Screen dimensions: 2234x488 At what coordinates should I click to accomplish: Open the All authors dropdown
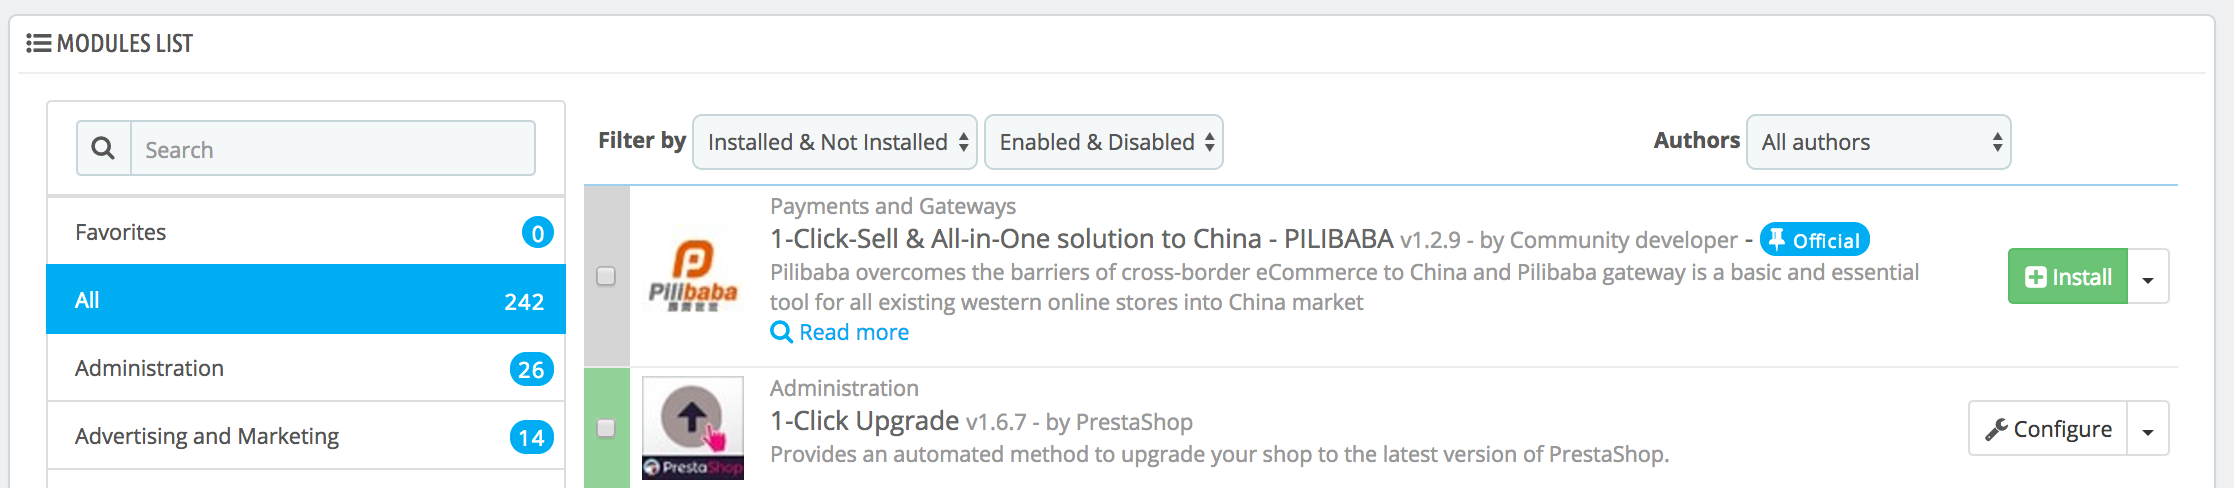[x=1879, y=142]
